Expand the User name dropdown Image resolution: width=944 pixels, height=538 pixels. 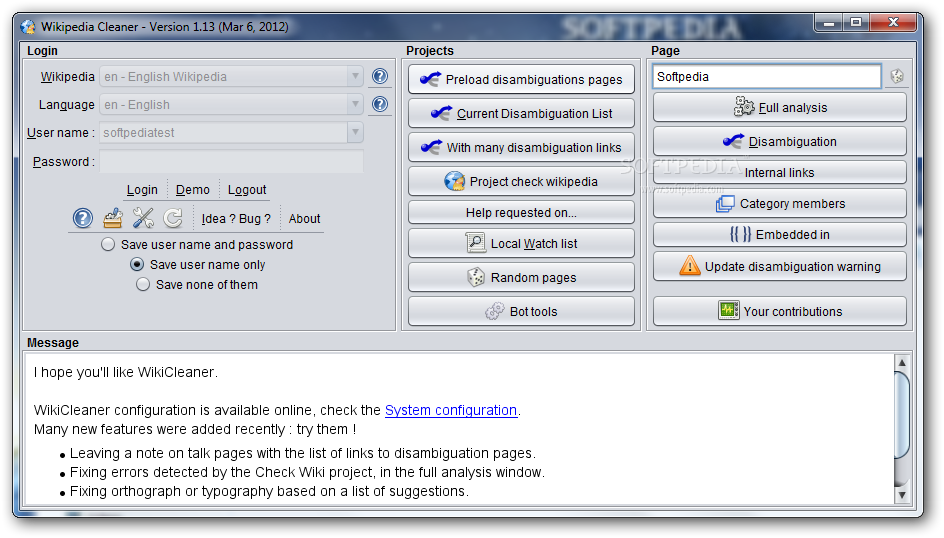[355, 132]
